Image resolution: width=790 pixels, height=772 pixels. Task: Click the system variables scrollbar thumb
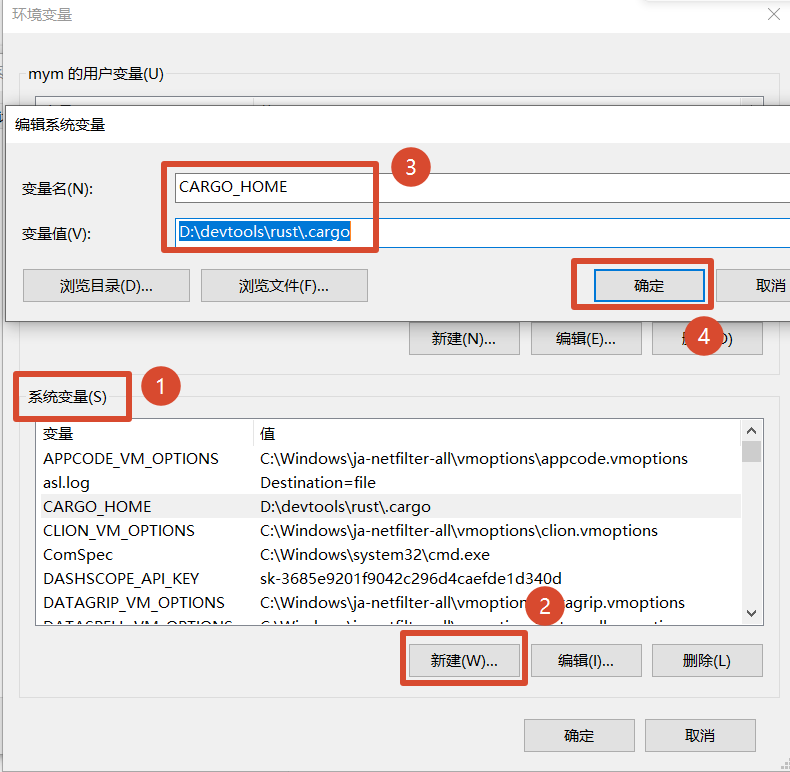[x=751, y=452]
